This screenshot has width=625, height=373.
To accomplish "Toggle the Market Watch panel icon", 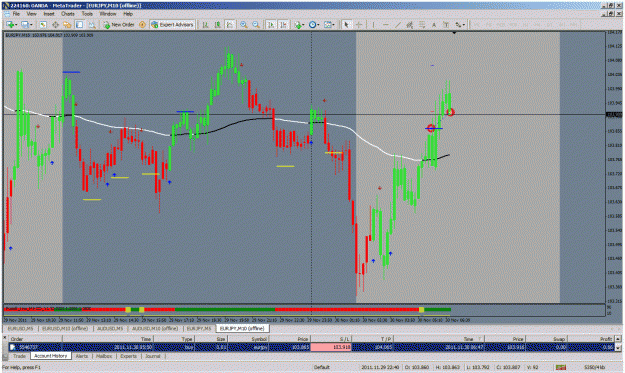I will point(43,25).
